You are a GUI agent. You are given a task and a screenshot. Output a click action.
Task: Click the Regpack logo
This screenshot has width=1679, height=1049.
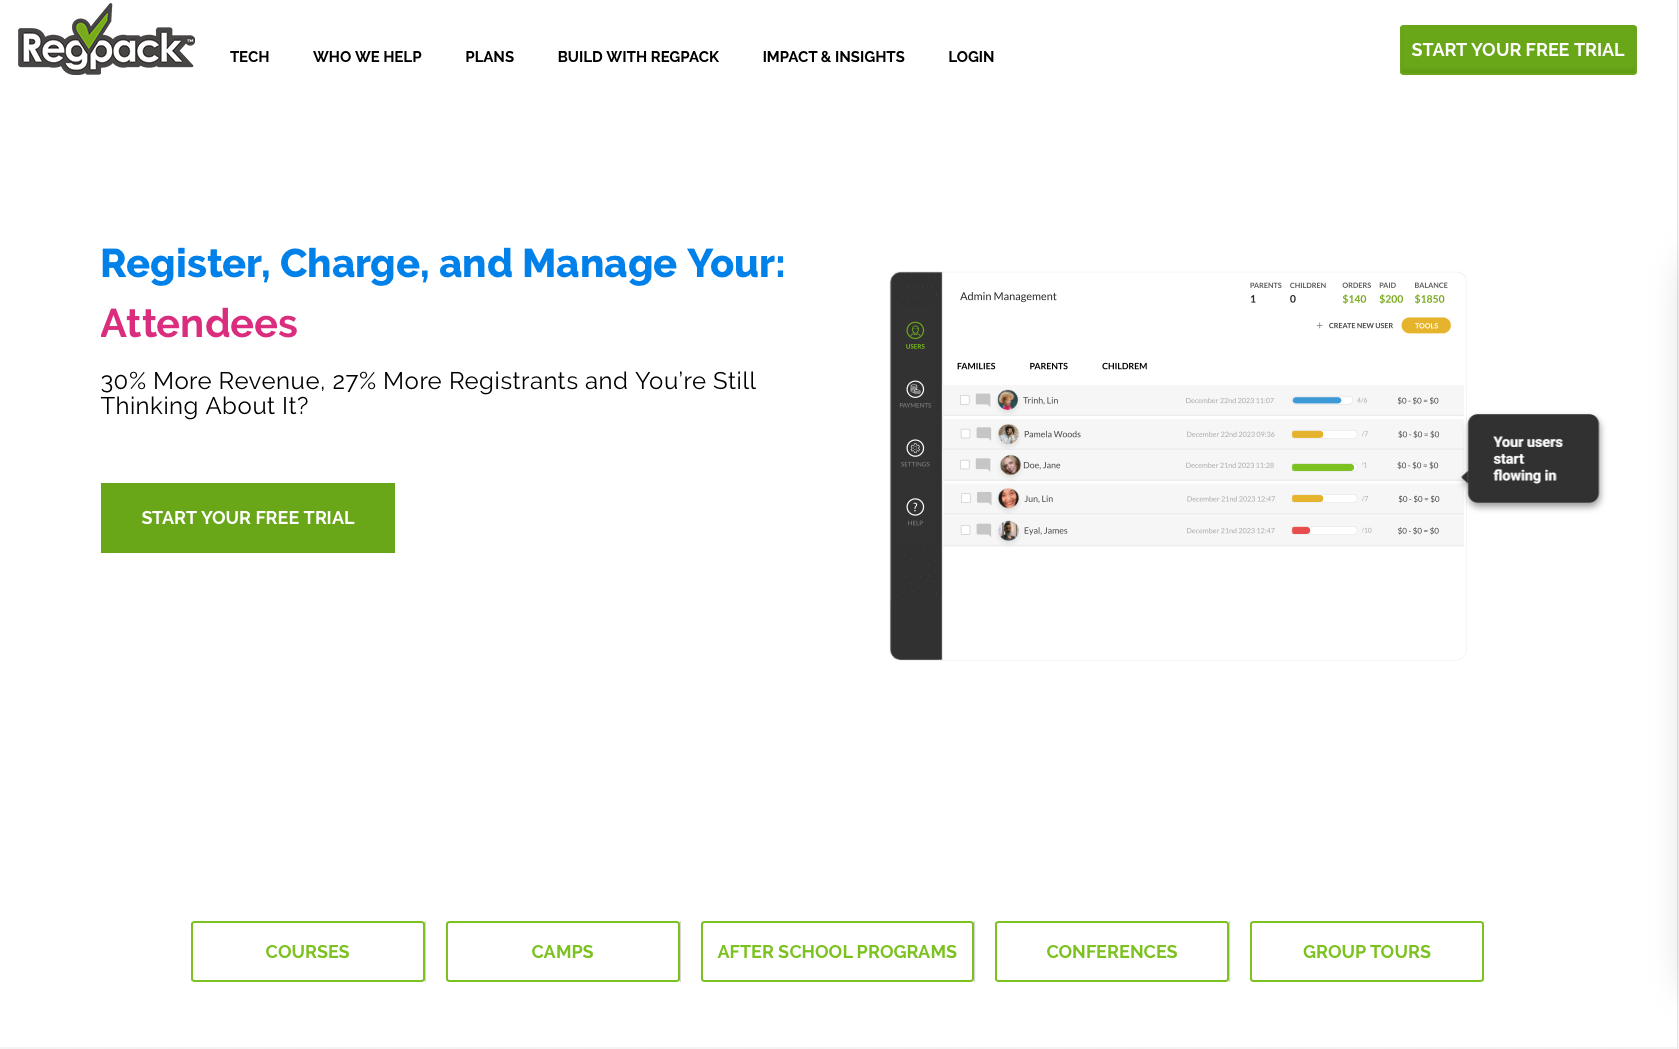pos(106,41)
